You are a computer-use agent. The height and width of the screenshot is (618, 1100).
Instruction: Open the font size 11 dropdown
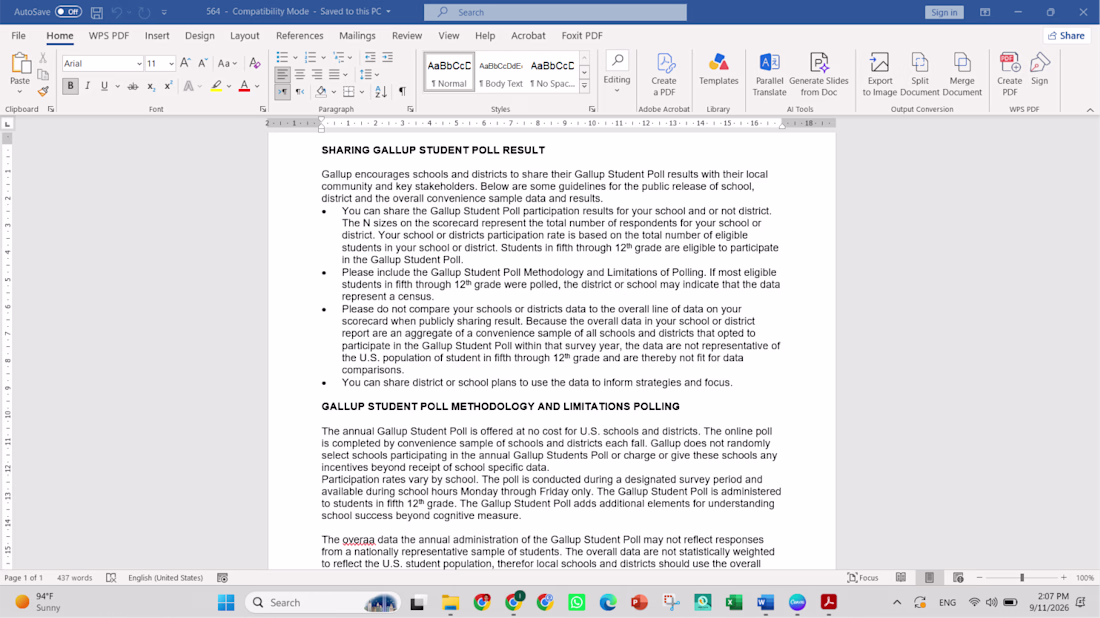click(171, 64)
